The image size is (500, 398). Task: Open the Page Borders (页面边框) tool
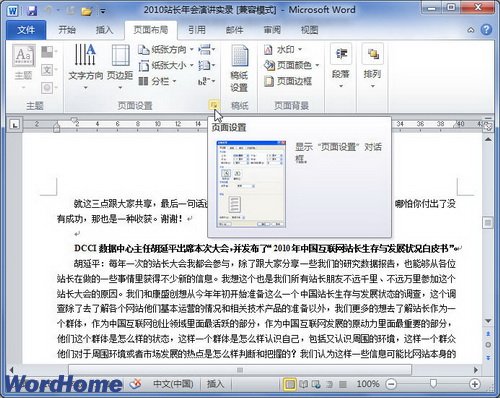pos(288,81)
